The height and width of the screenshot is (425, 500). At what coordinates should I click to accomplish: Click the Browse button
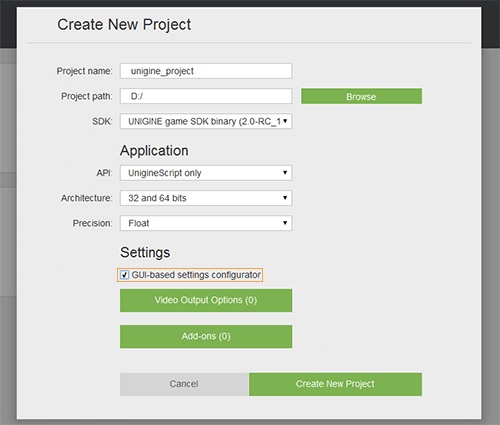(361, 96)
